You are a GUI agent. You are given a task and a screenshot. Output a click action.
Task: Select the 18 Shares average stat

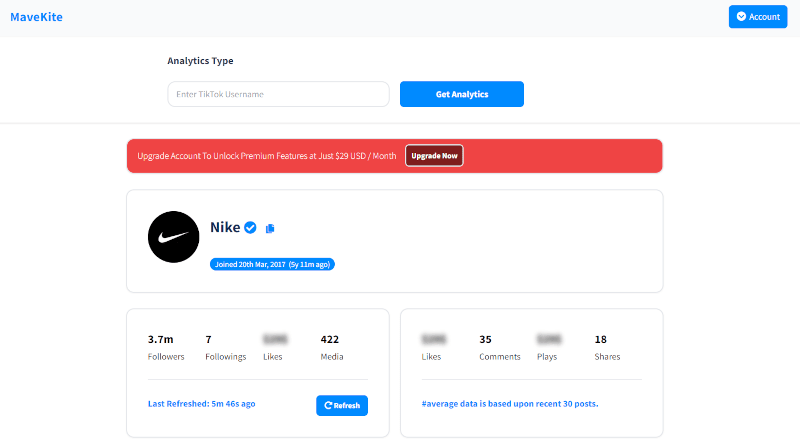(601, 340)
